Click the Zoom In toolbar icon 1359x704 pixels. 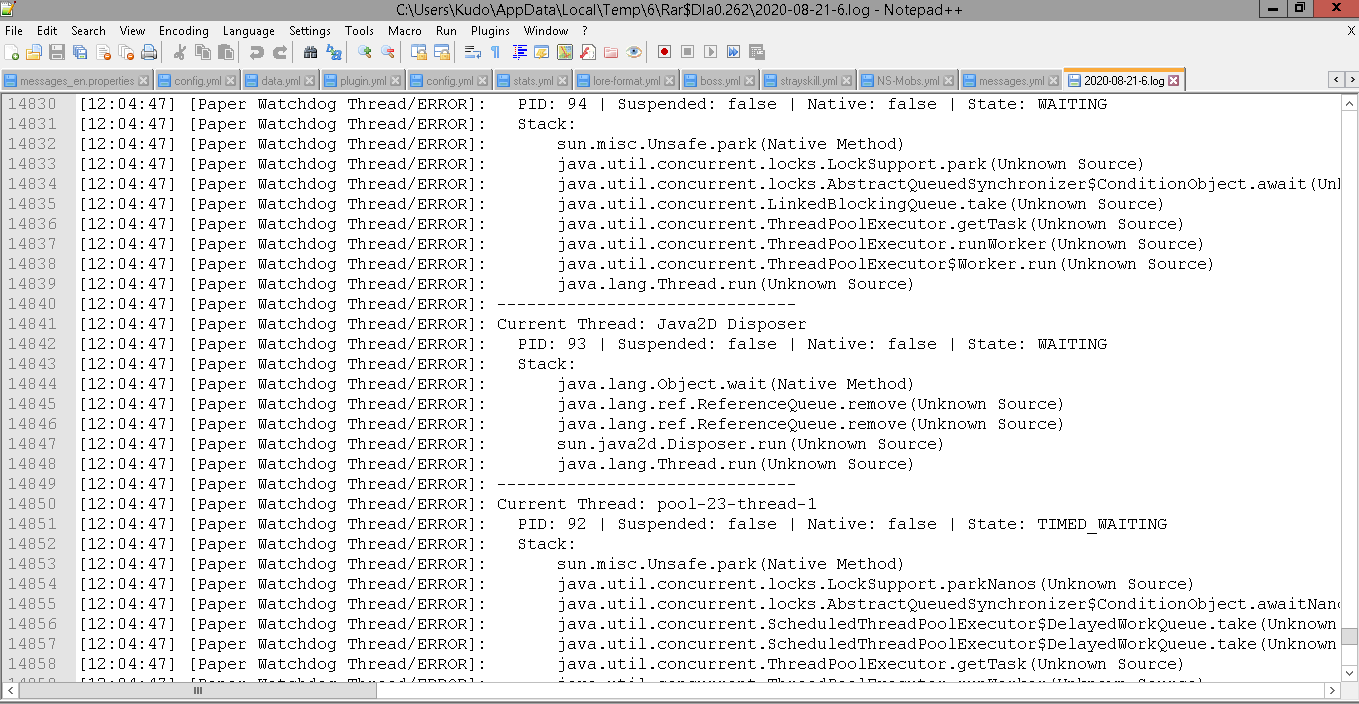coord(365,52)
